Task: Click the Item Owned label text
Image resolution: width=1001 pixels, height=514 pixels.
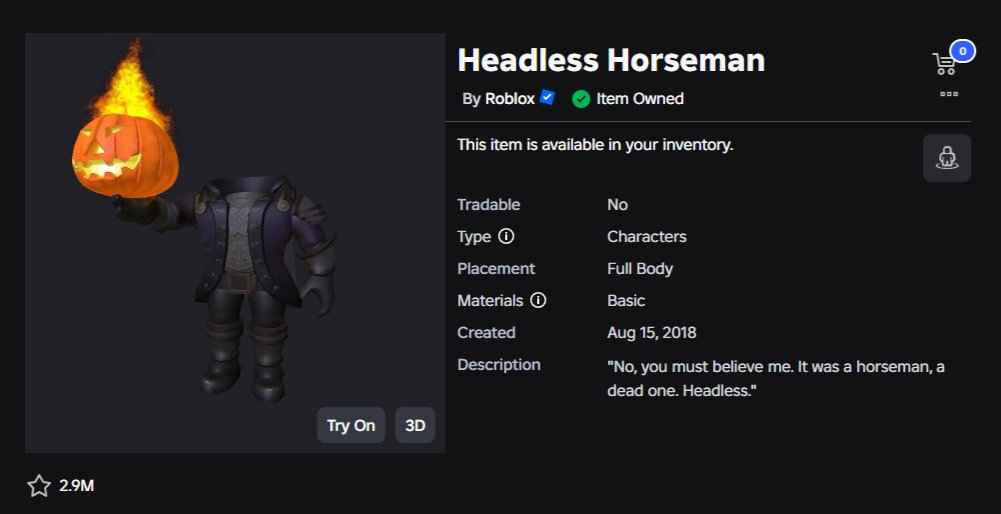Action: 640,99
